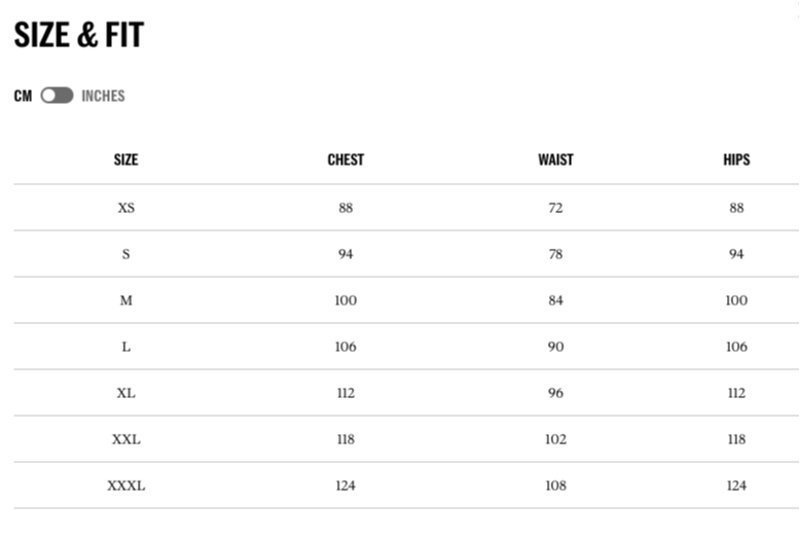
Task: Select the XL size row label
Action: (126, 393)
